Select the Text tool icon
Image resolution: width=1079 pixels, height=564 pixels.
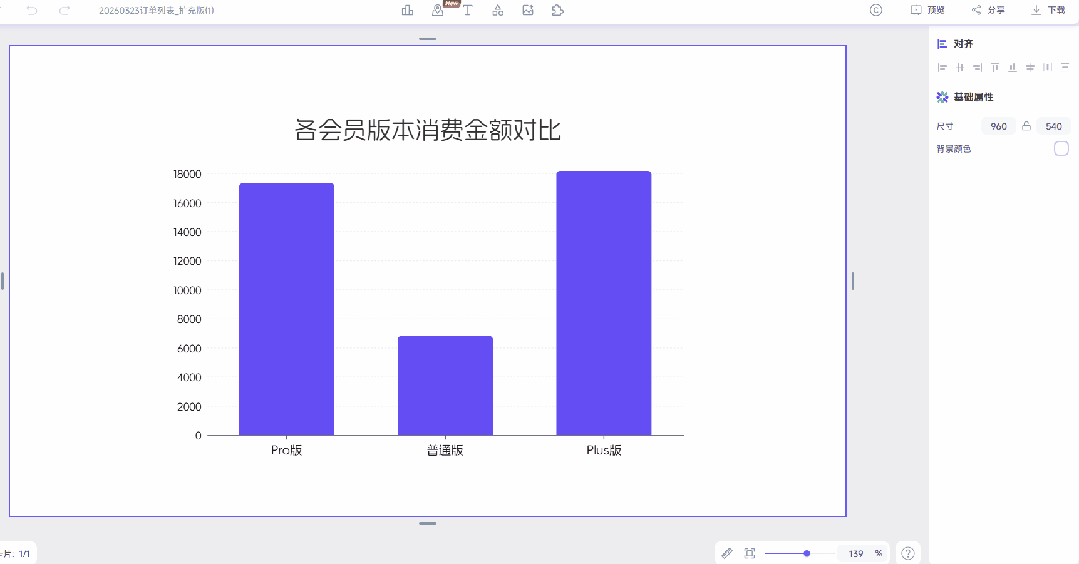(x=467, y=10)
